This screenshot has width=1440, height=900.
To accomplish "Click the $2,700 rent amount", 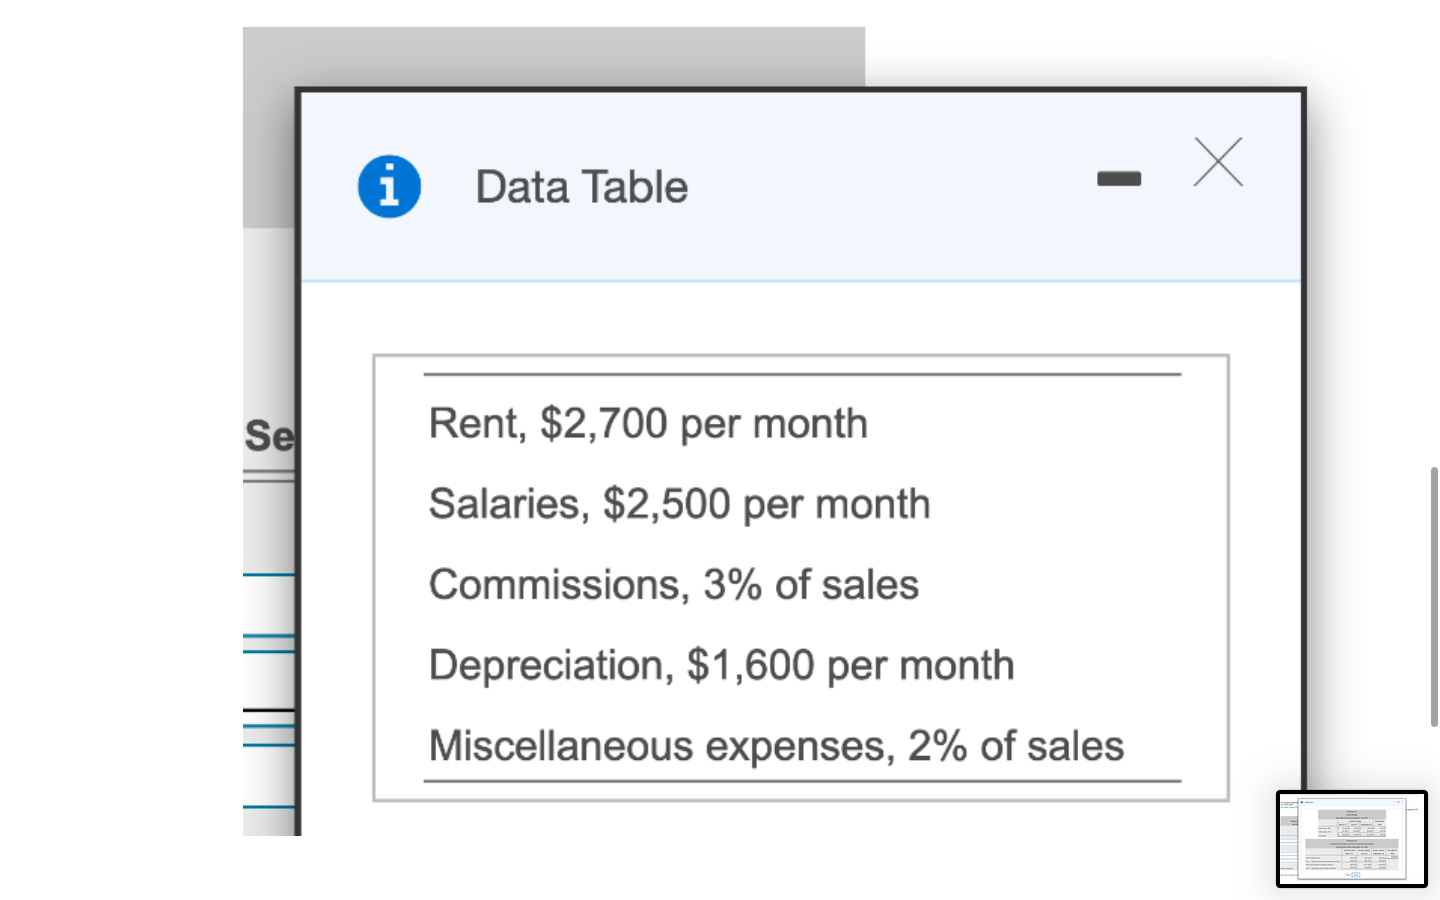I will click(603, 424).
